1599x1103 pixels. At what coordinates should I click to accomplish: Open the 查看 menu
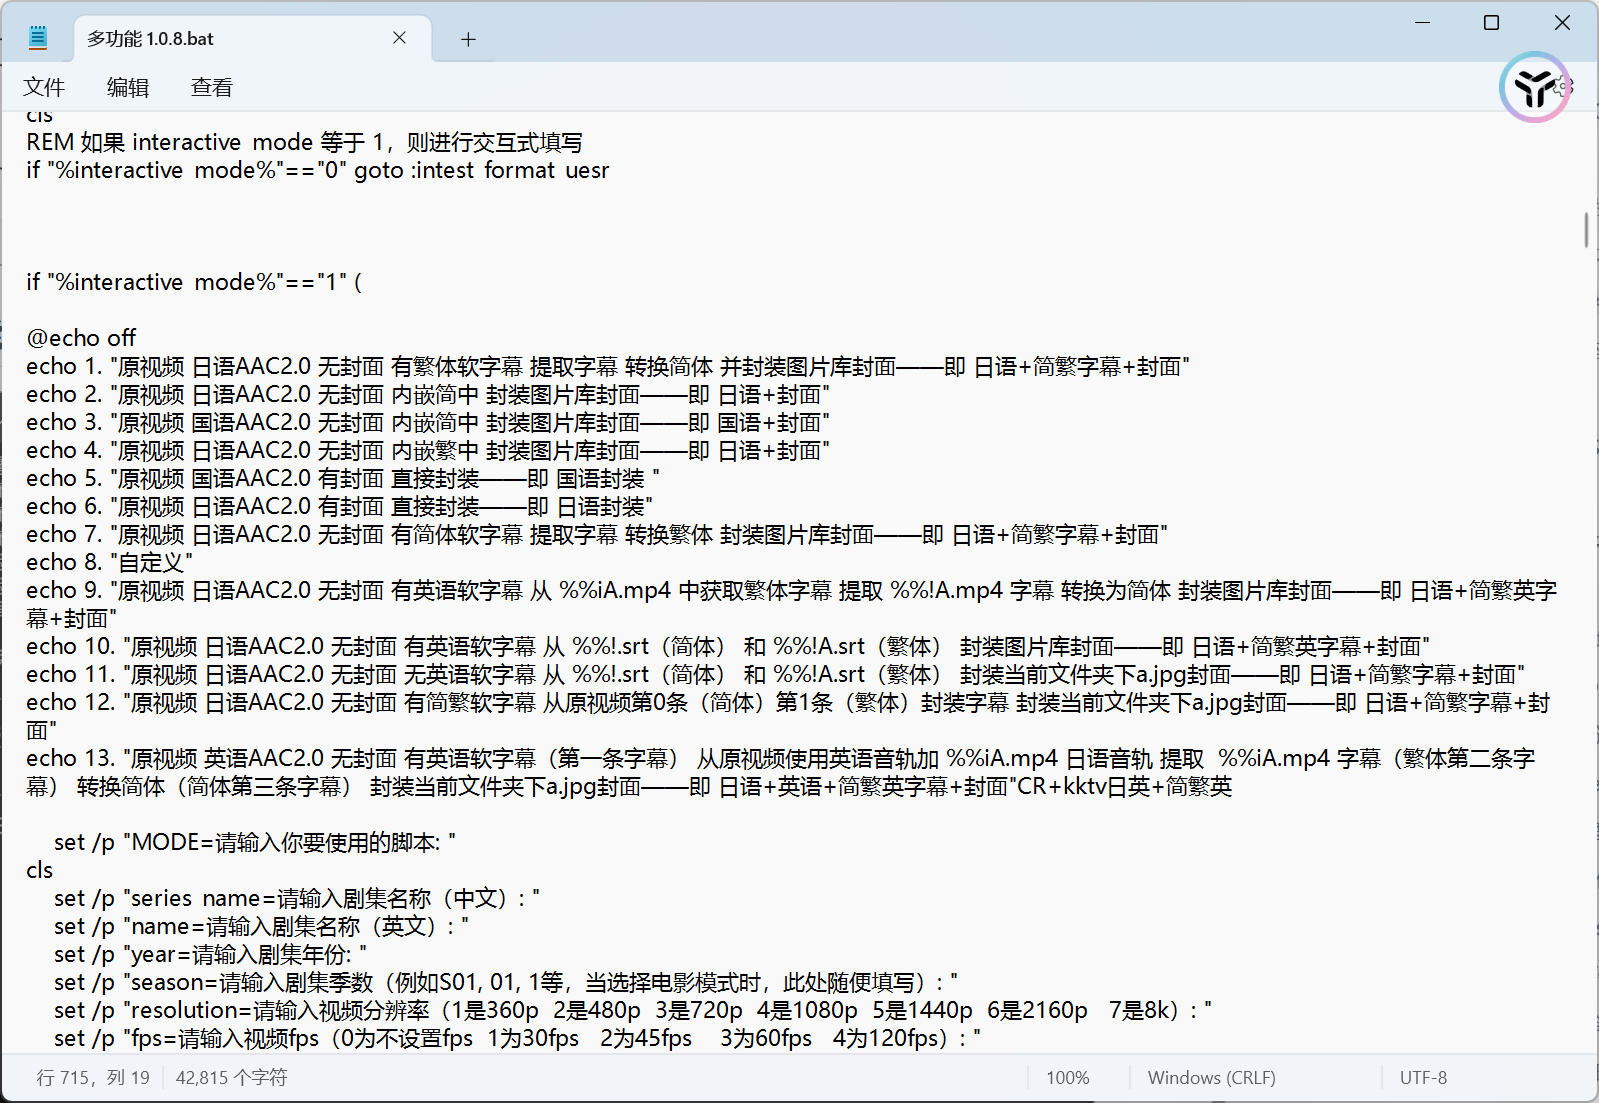click(x=212, y=88)
